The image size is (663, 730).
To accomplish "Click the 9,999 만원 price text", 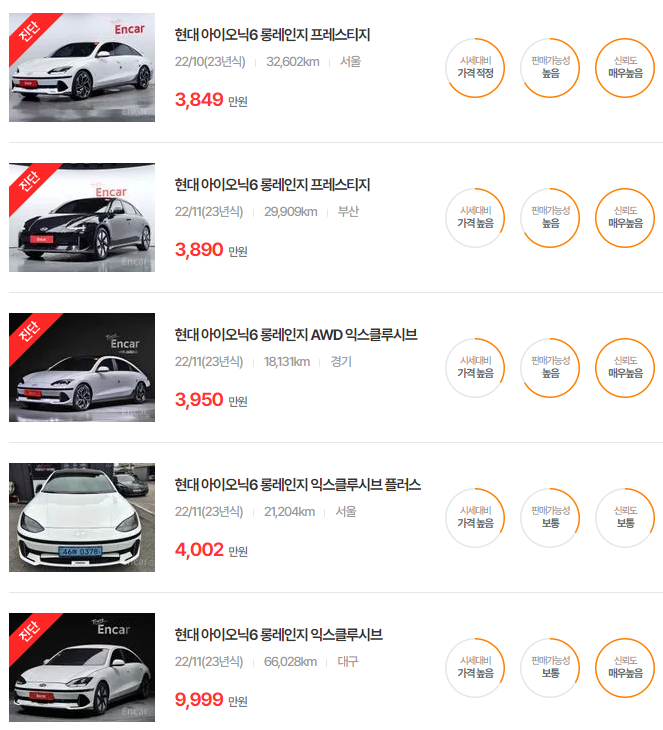I will (x=211, y=700).
